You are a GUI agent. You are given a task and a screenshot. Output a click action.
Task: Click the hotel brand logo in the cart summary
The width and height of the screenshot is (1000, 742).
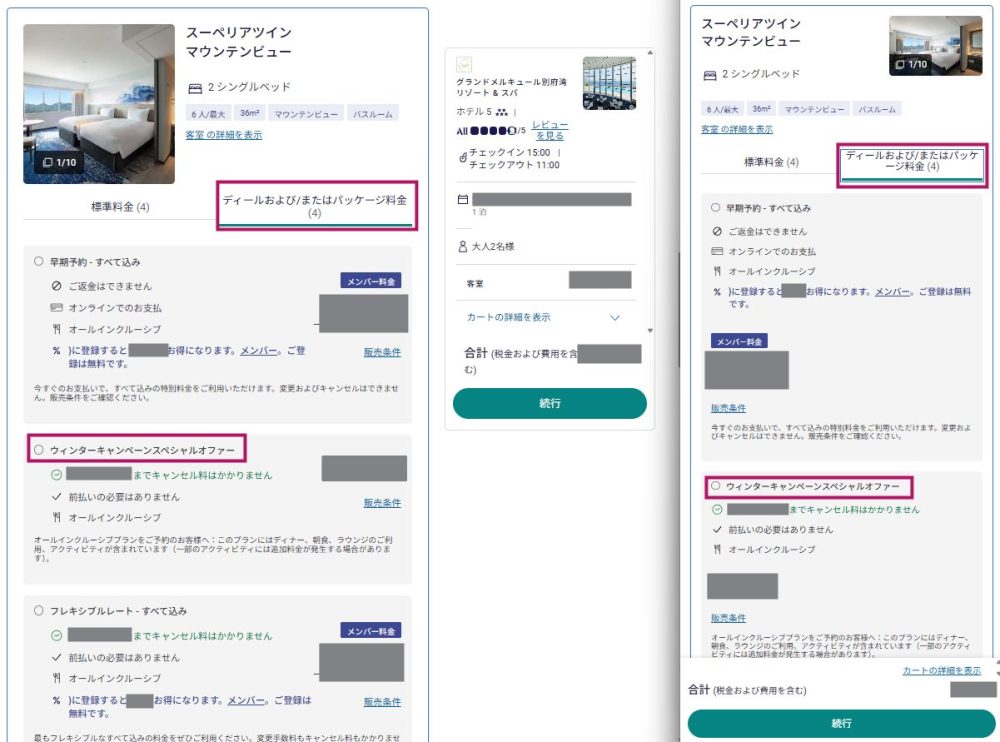pyautogui.click(x=464, y=65)
